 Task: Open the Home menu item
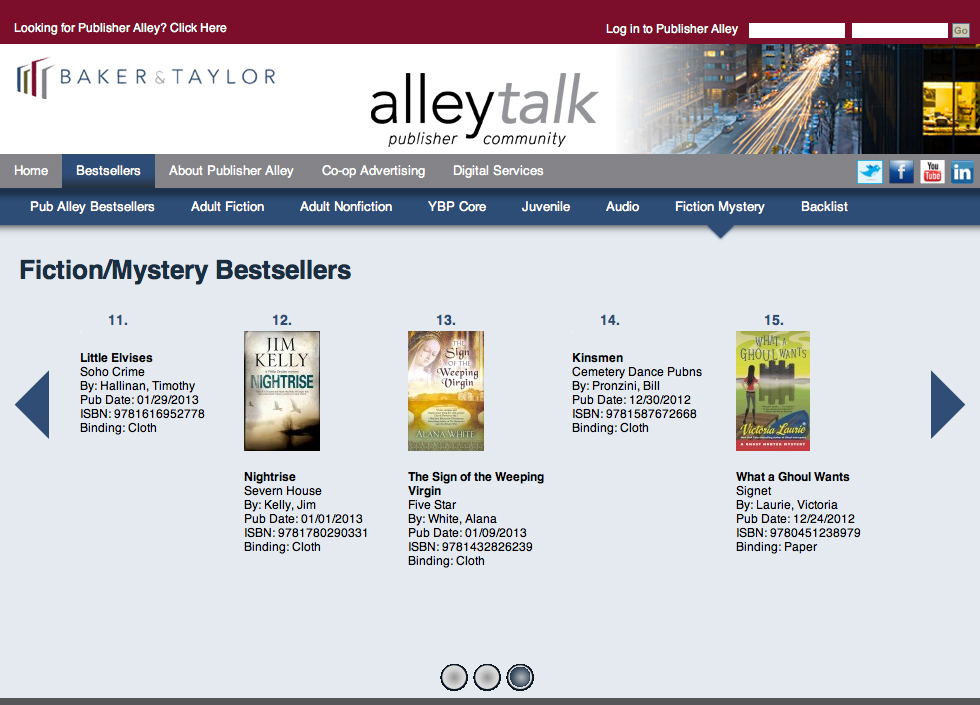[x=31, y=171]
